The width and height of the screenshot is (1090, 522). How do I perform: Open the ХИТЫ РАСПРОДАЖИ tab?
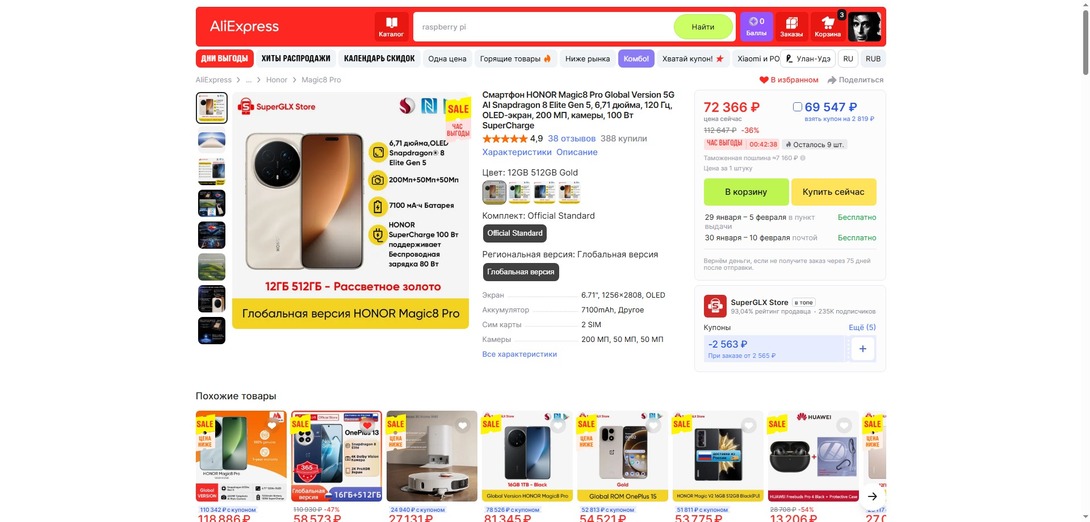point(296,58)
